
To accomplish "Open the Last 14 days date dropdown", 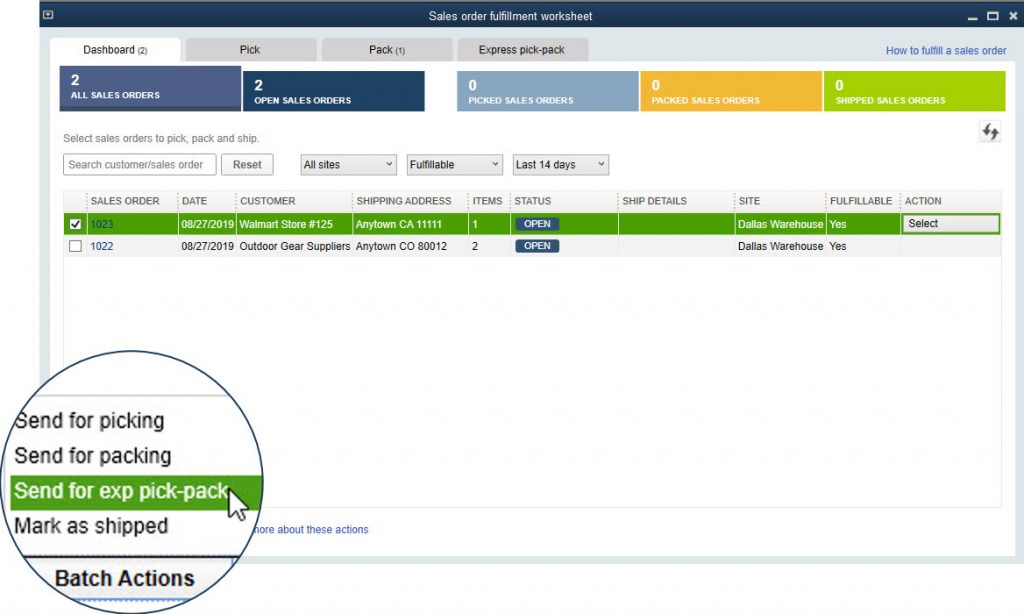I will [x=561, y=165].
